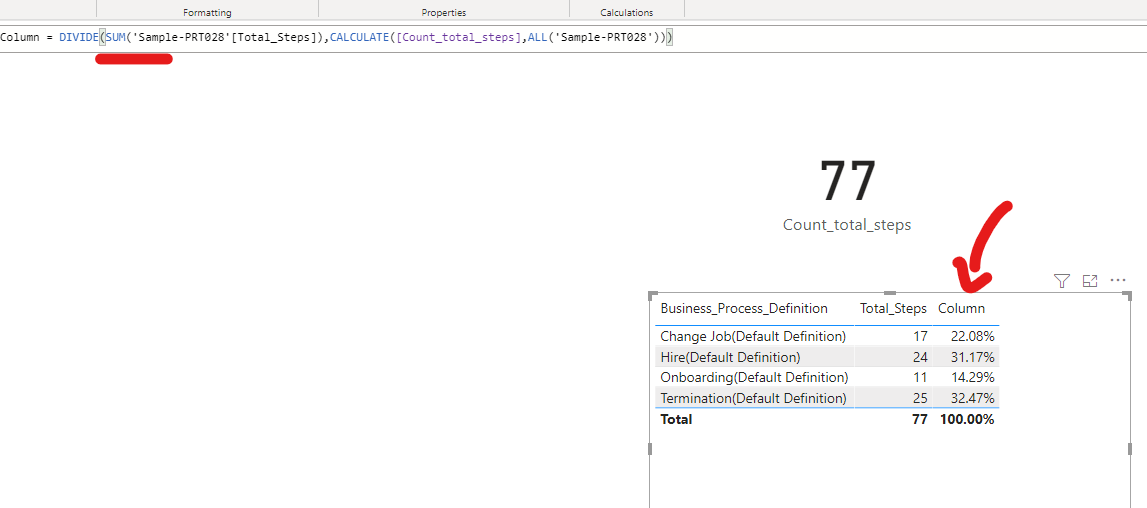Click the Total_Steps value 17
The height and width of the screenshot is (508, 1147).
pos(920,337)
